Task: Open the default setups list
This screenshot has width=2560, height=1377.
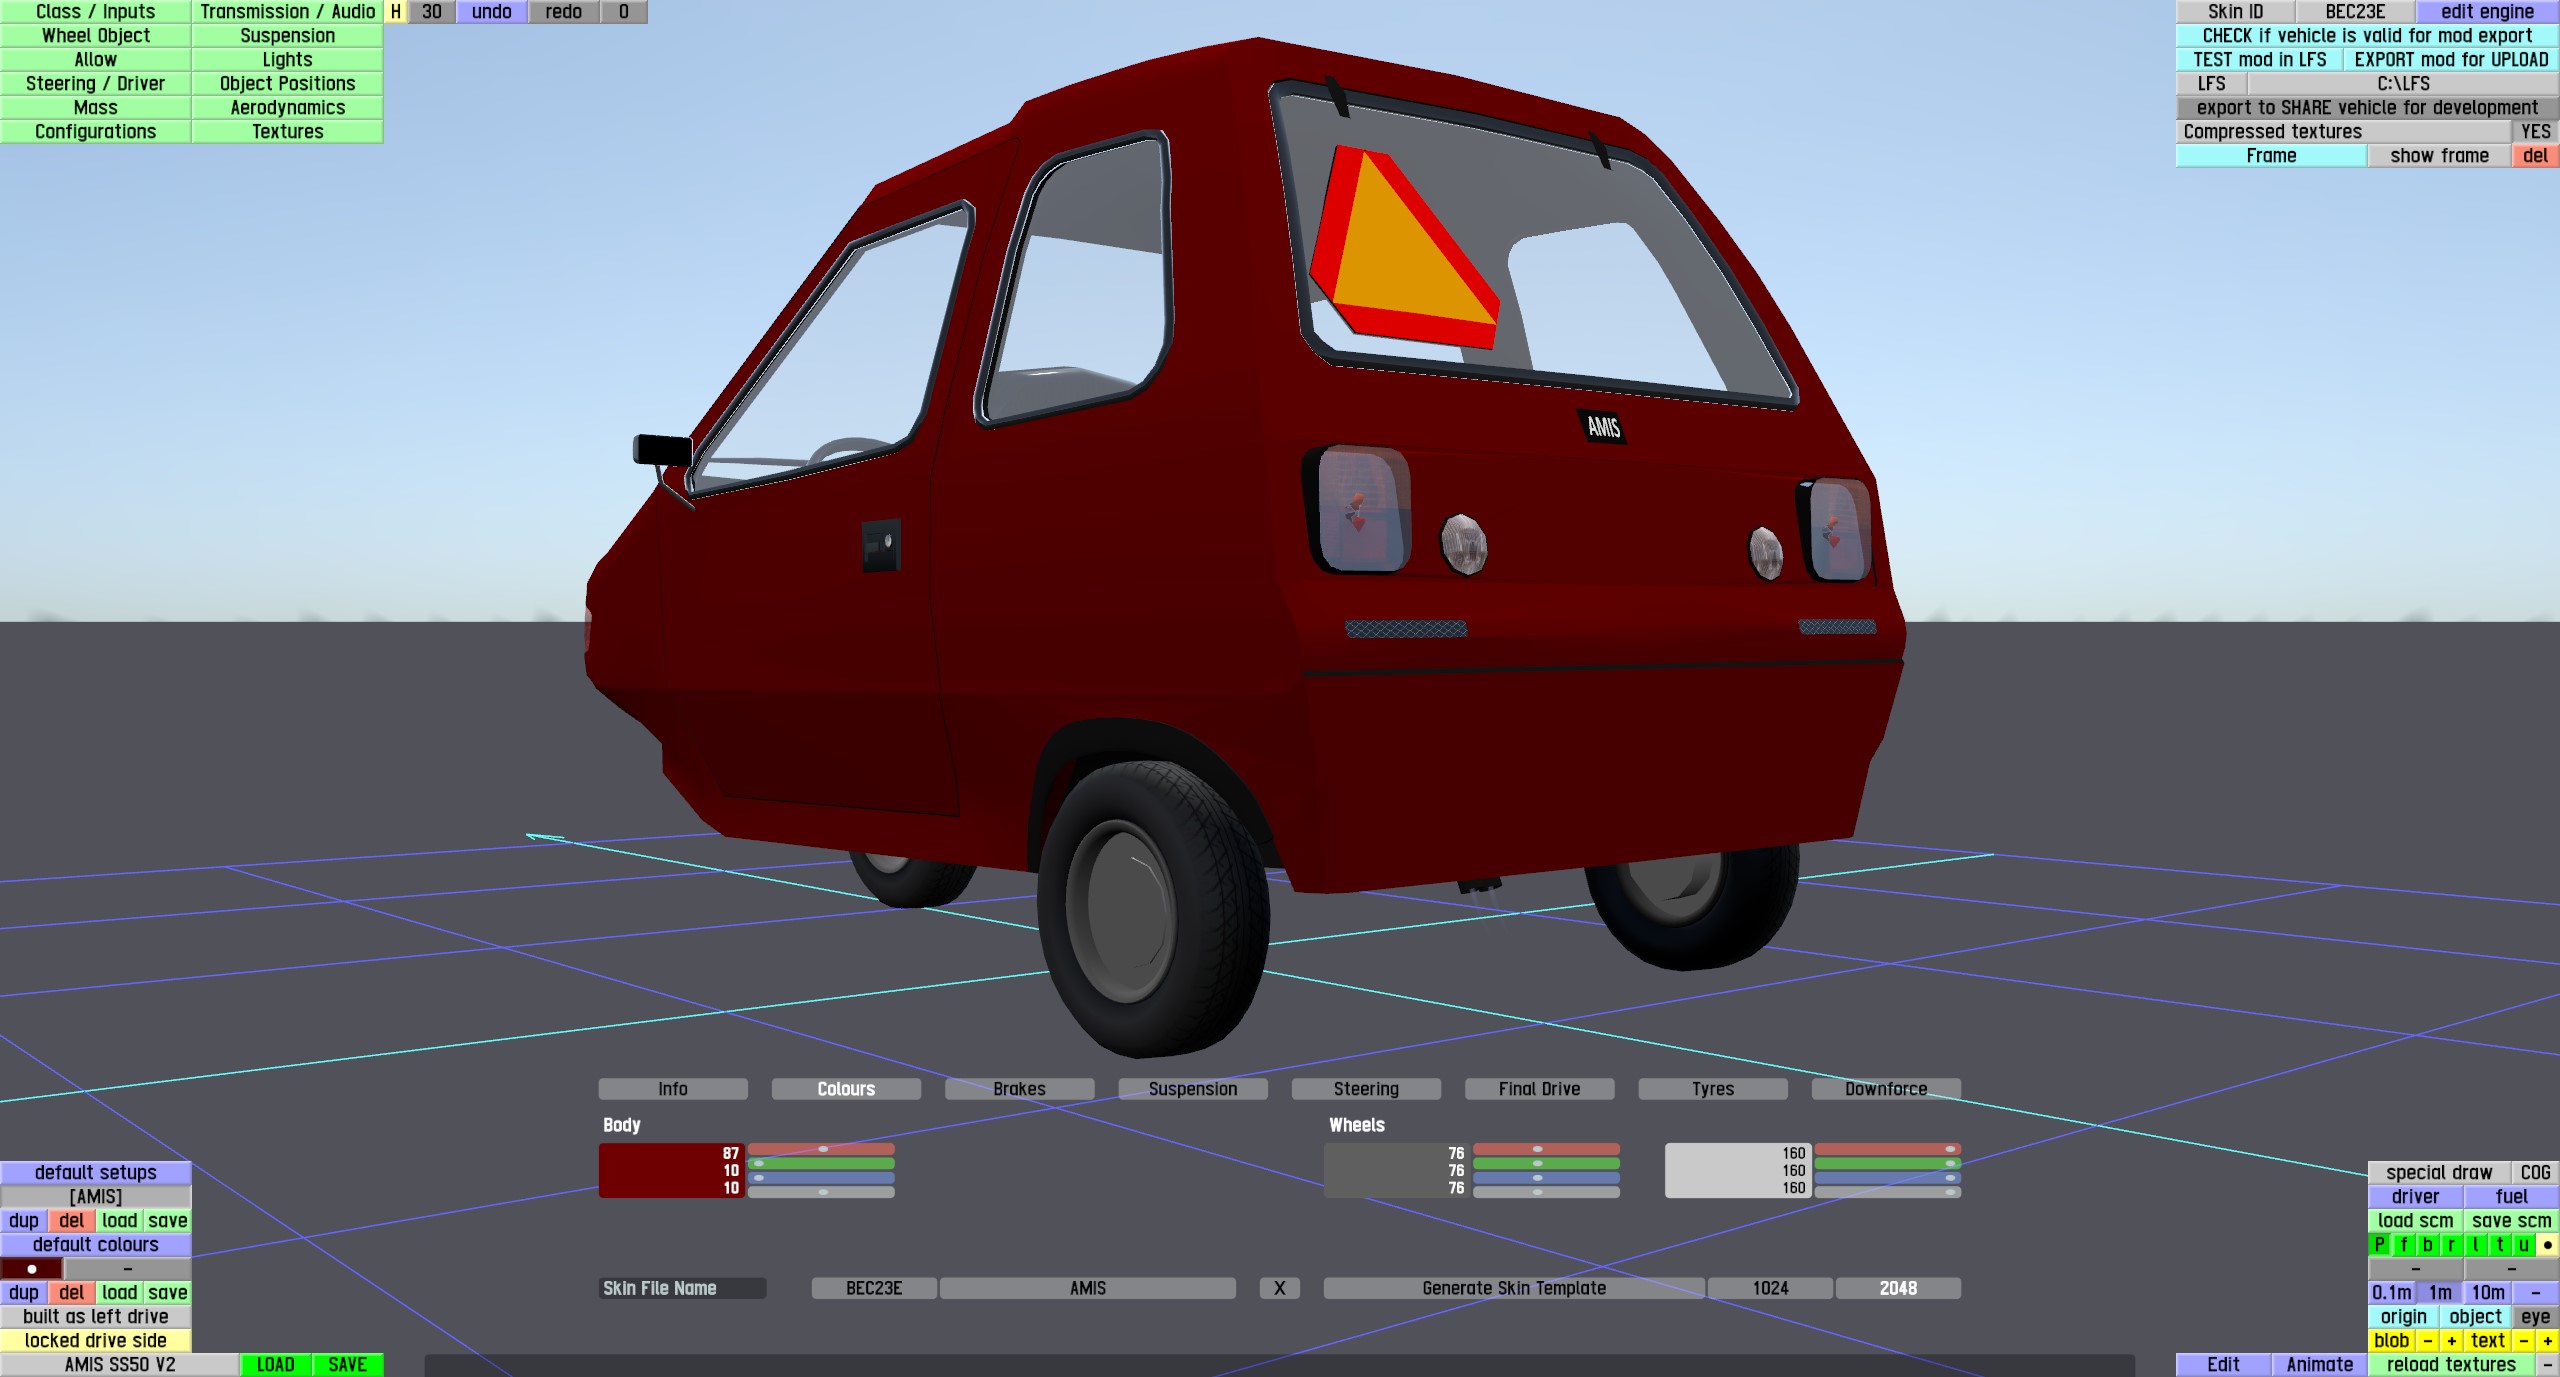Action: click(95, 1172)
